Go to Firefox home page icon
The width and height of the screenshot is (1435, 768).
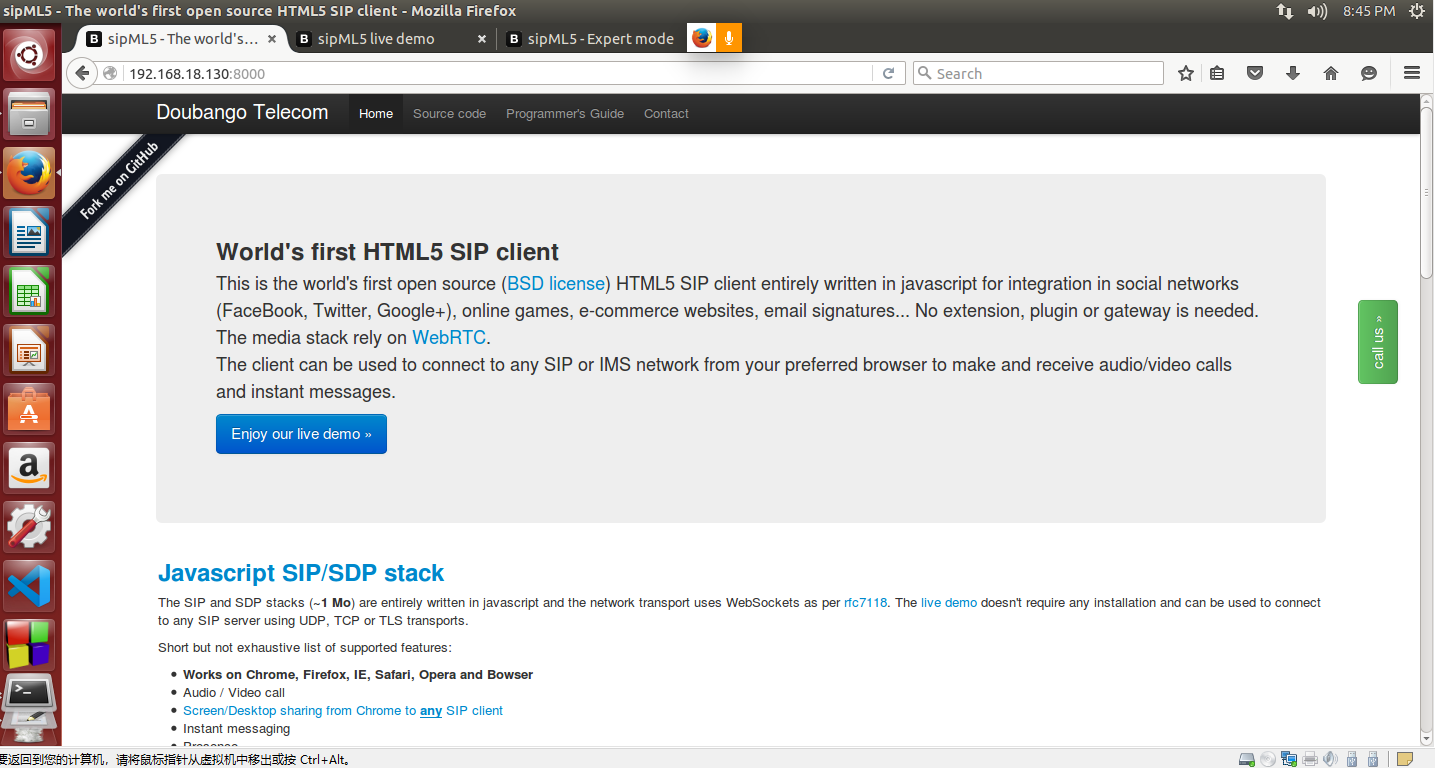click(x=1331, y=73)
